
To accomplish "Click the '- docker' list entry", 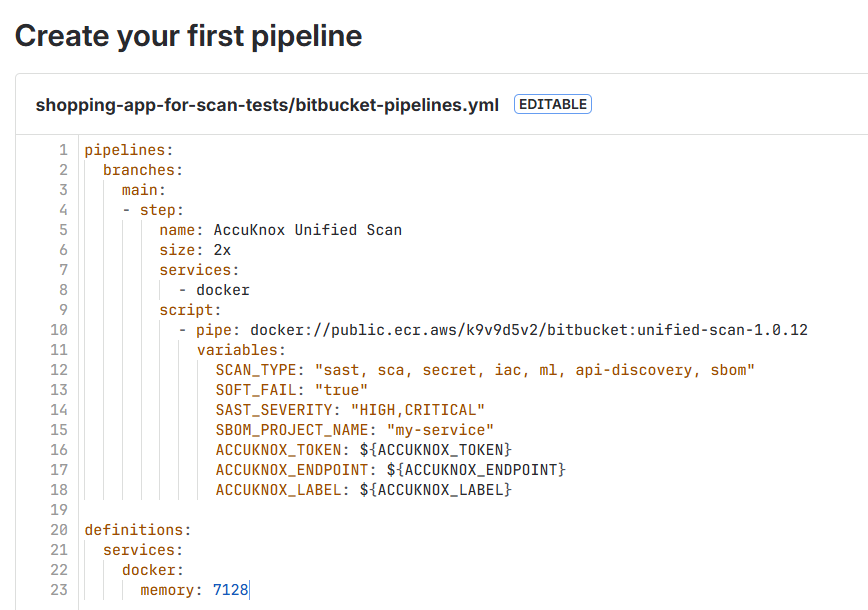I will tap(214, 290).
